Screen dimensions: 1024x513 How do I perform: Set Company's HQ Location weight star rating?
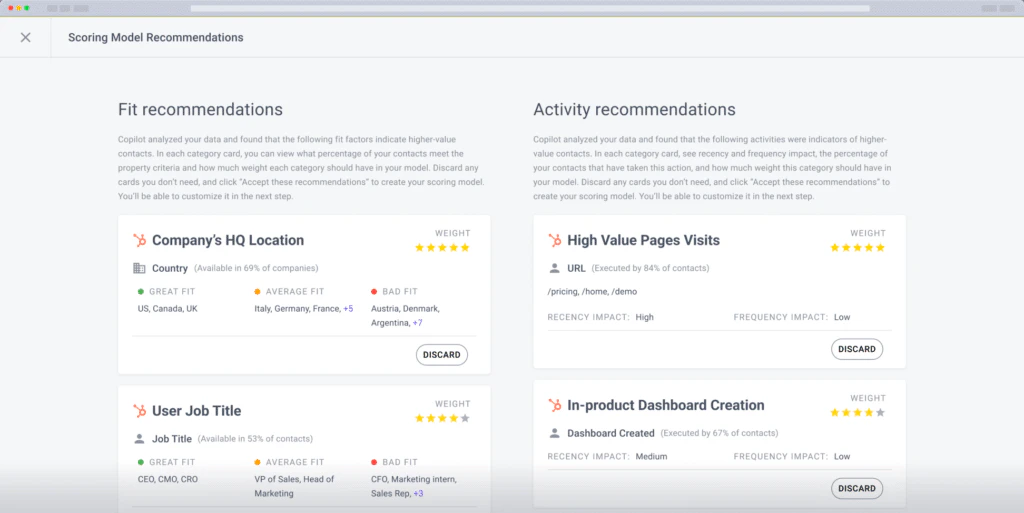pos(442,247)
